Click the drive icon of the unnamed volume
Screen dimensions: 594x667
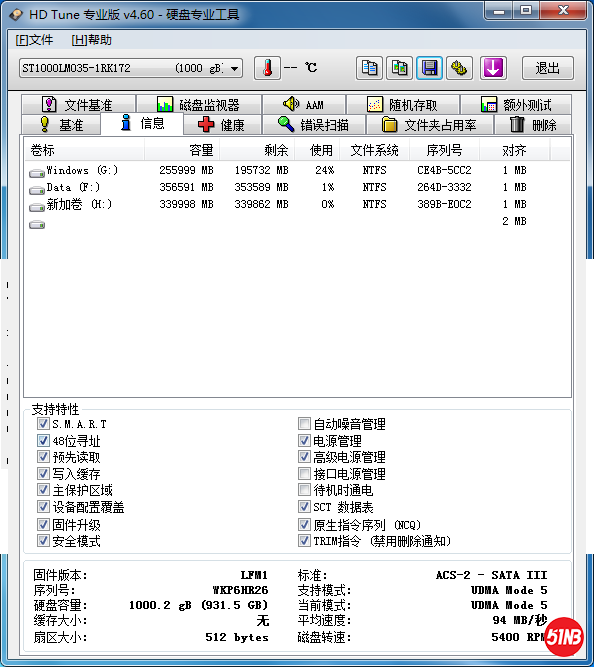coord(37,224)
